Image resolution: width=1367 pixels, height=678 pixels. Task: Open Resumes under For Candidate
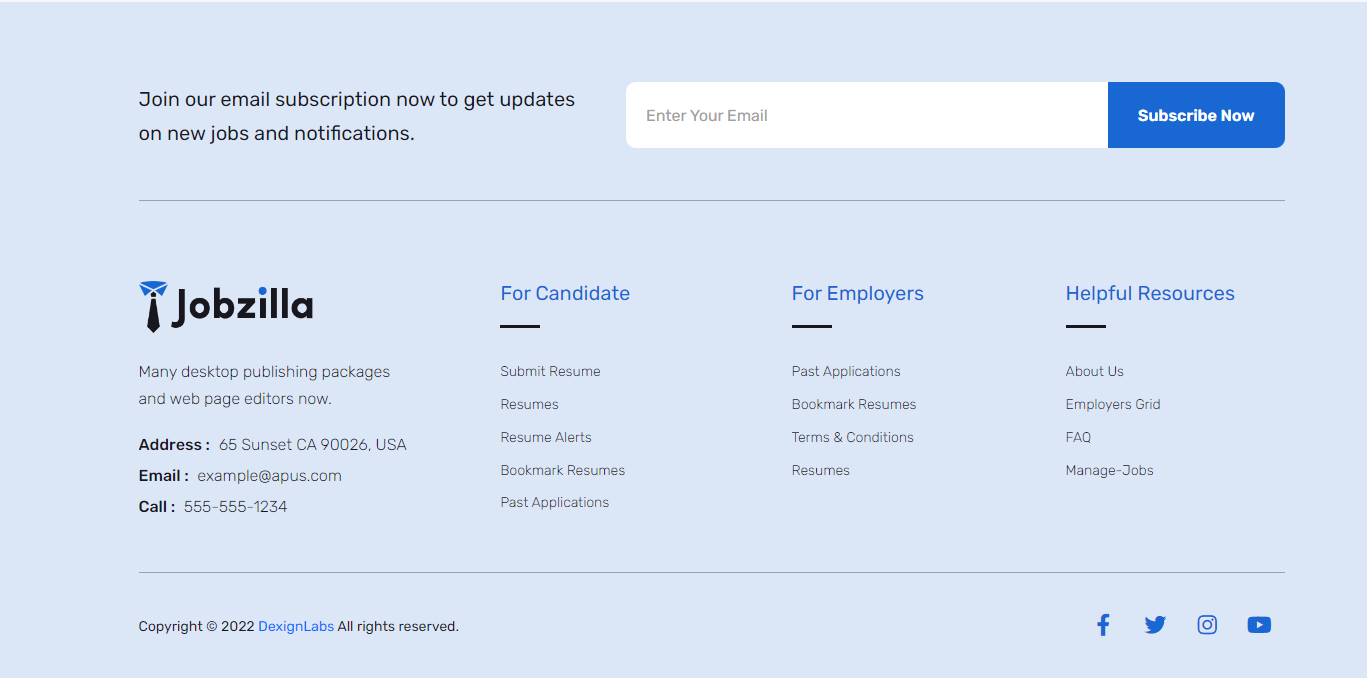click(x=529, y=404)
